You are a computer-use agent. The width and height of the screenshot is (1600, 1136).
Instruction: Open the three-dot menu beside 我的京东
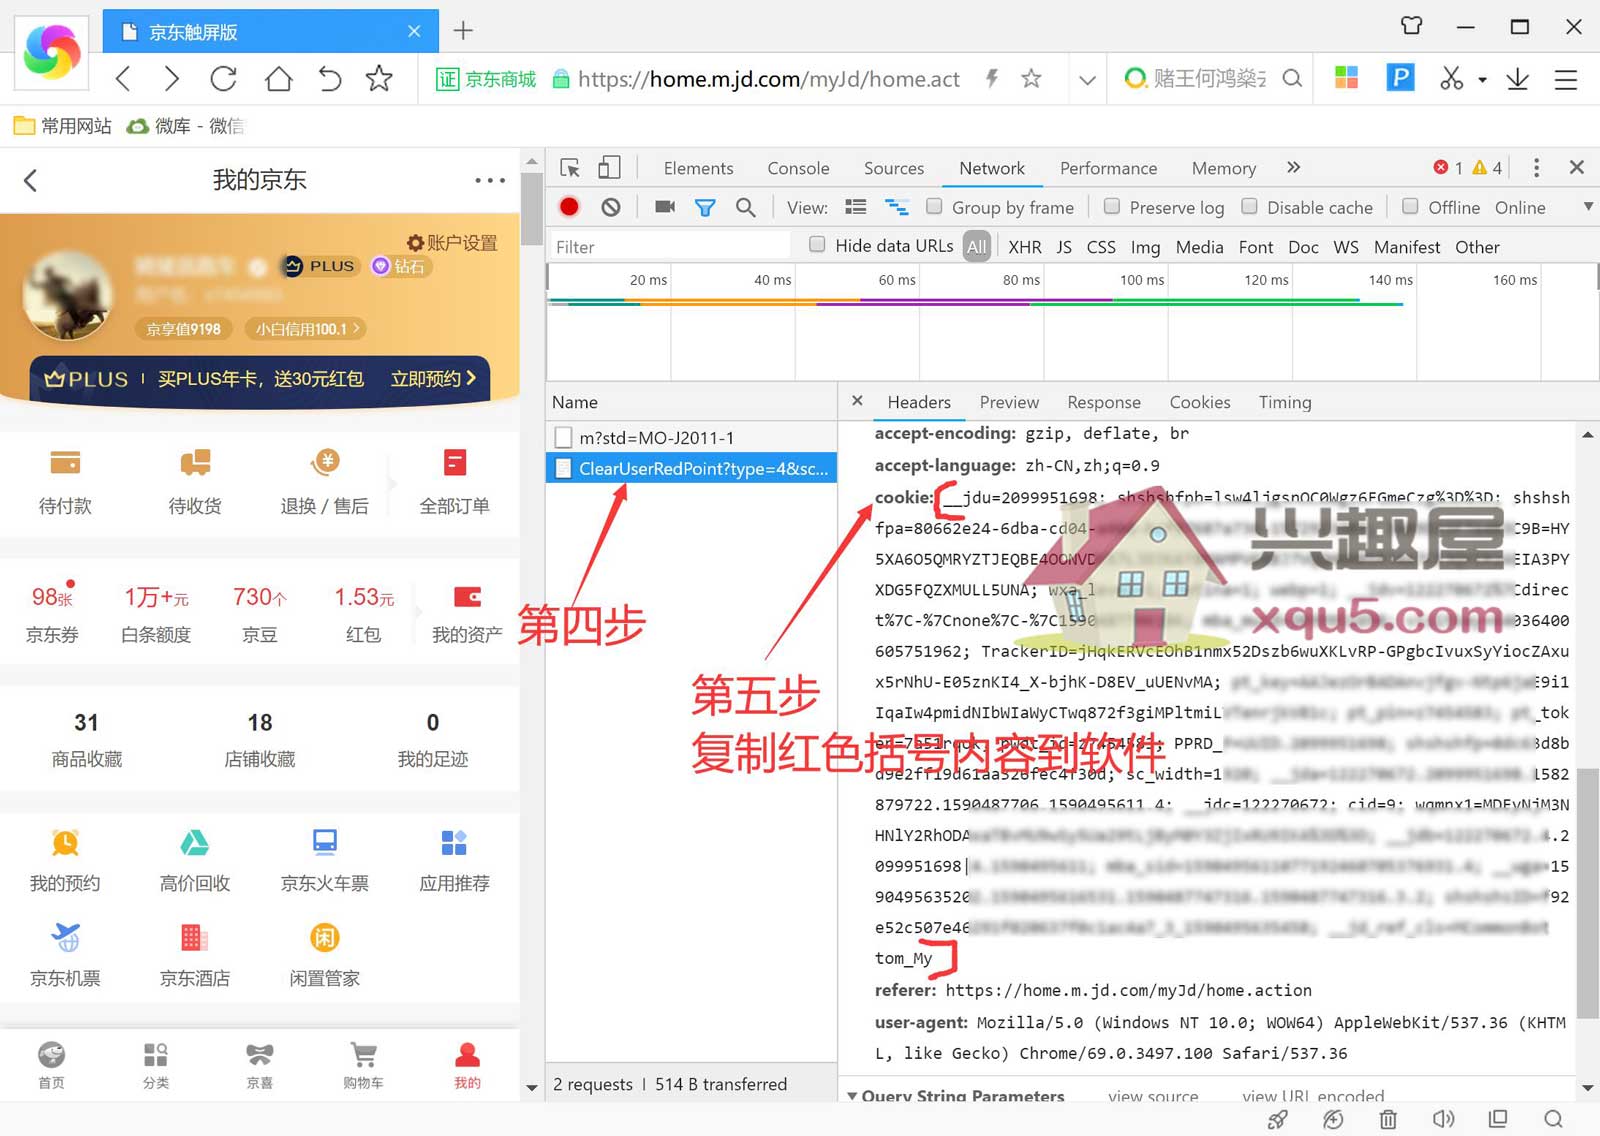point(490,181)
